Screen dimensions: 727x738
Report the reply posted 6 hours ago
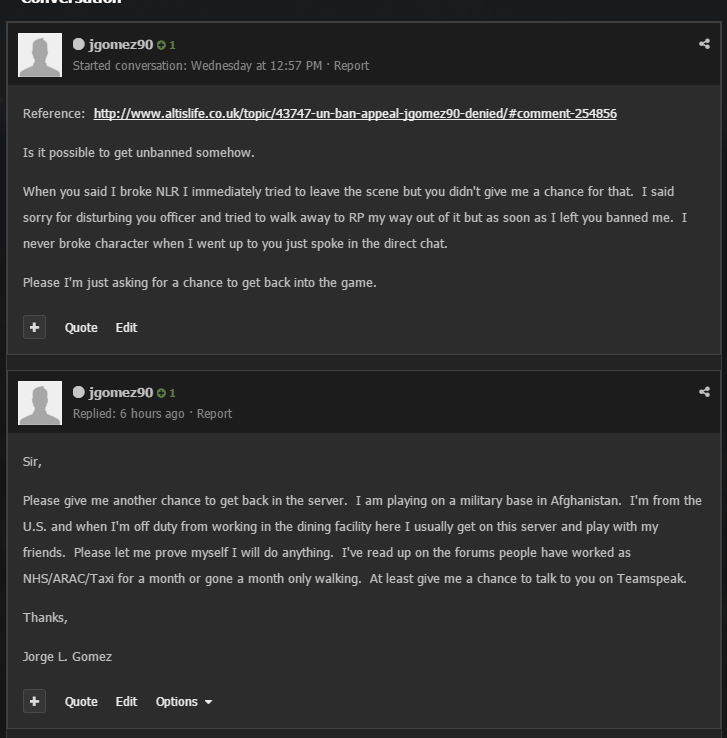[x=214, y=414]
